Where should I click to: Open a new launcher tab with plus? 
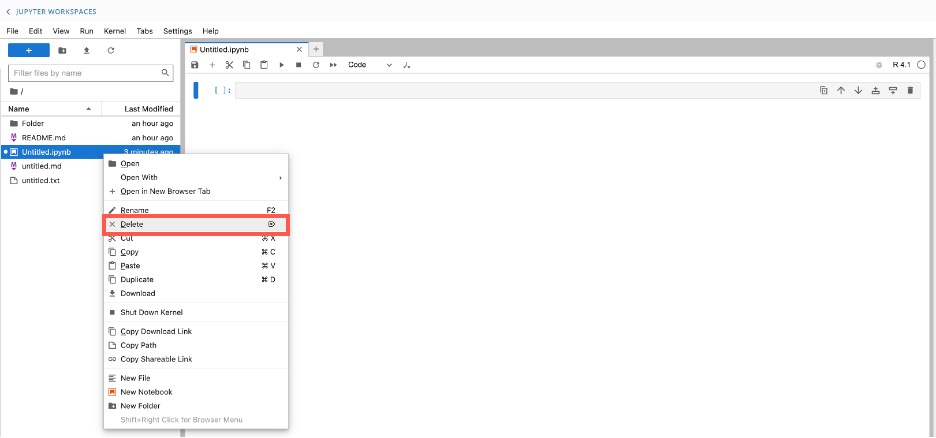(x=316, y=50)
